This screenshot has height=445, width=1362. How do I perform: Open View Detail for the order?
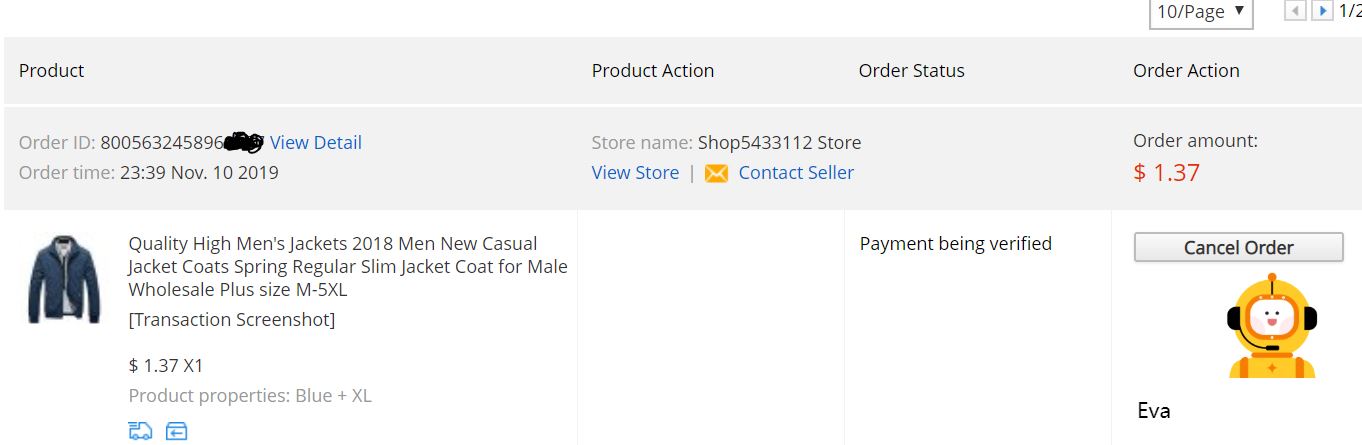(316, 142)
